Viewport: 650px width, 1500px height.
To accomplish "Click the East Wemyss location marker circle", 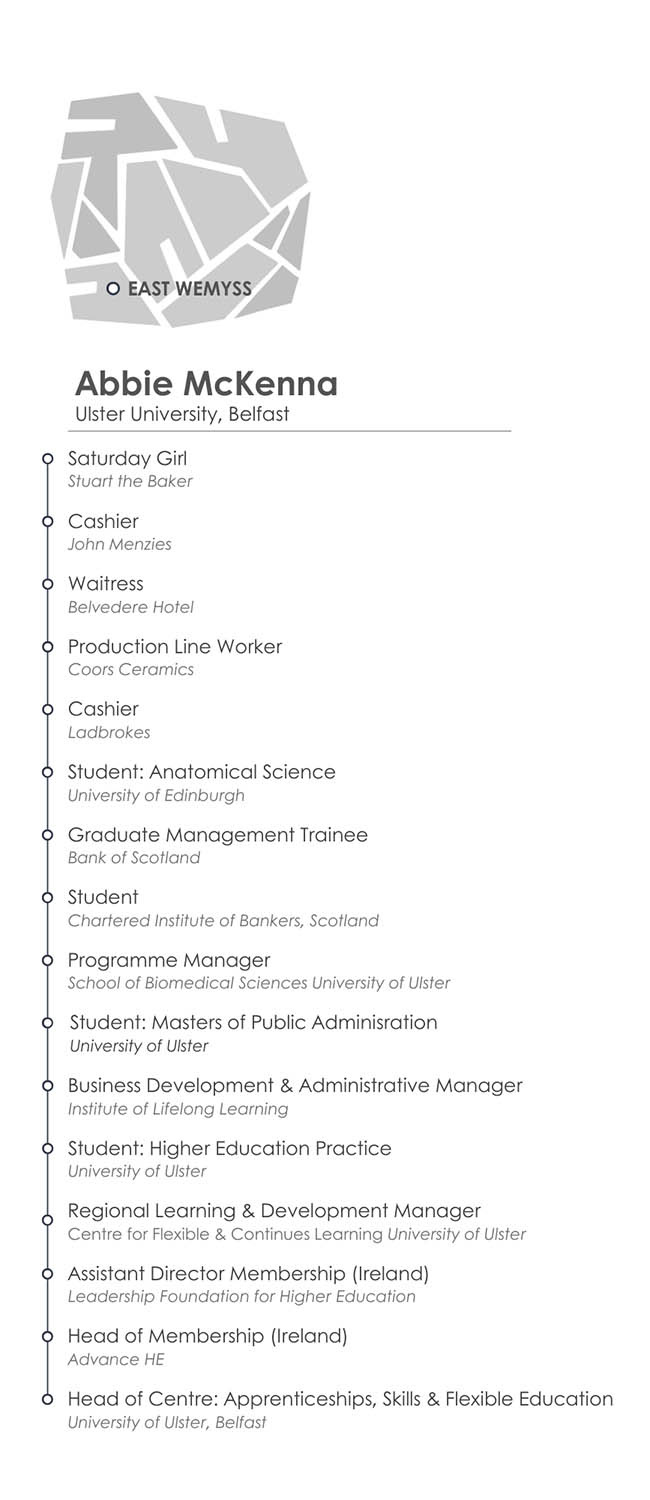I will 113,289.
